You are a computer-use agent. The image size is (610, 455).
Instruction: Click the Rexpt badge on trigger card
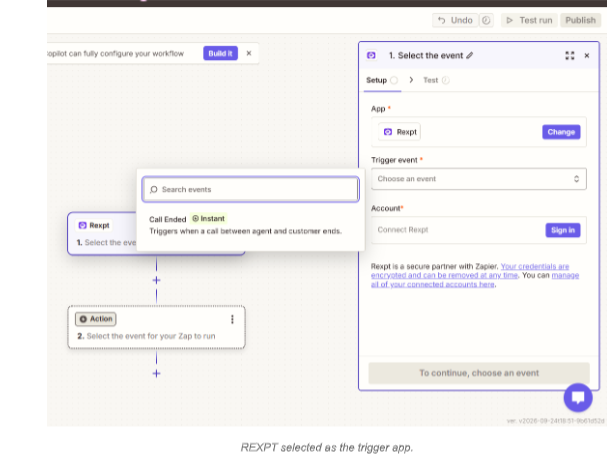click(94, 226)
